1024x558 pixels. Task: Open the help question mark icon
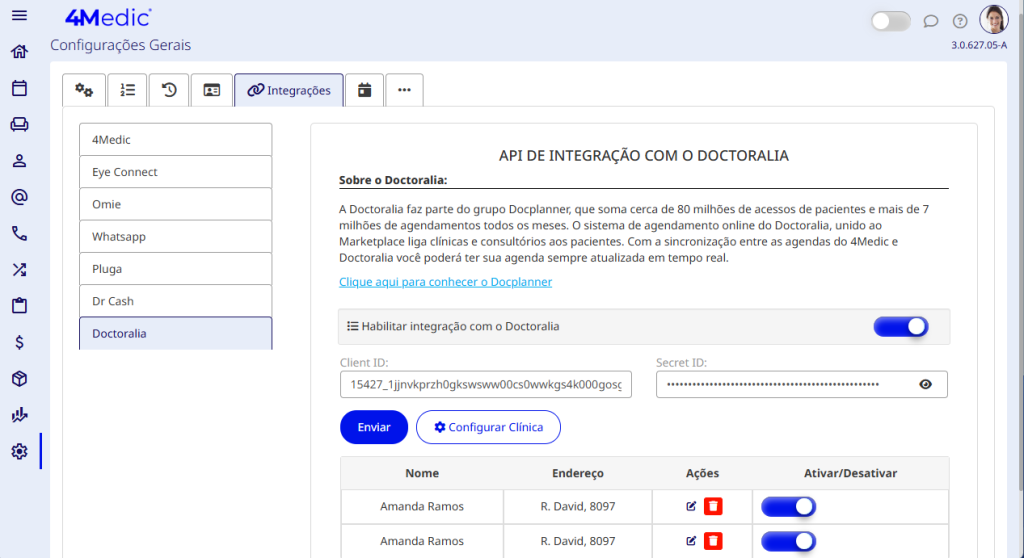960,22
